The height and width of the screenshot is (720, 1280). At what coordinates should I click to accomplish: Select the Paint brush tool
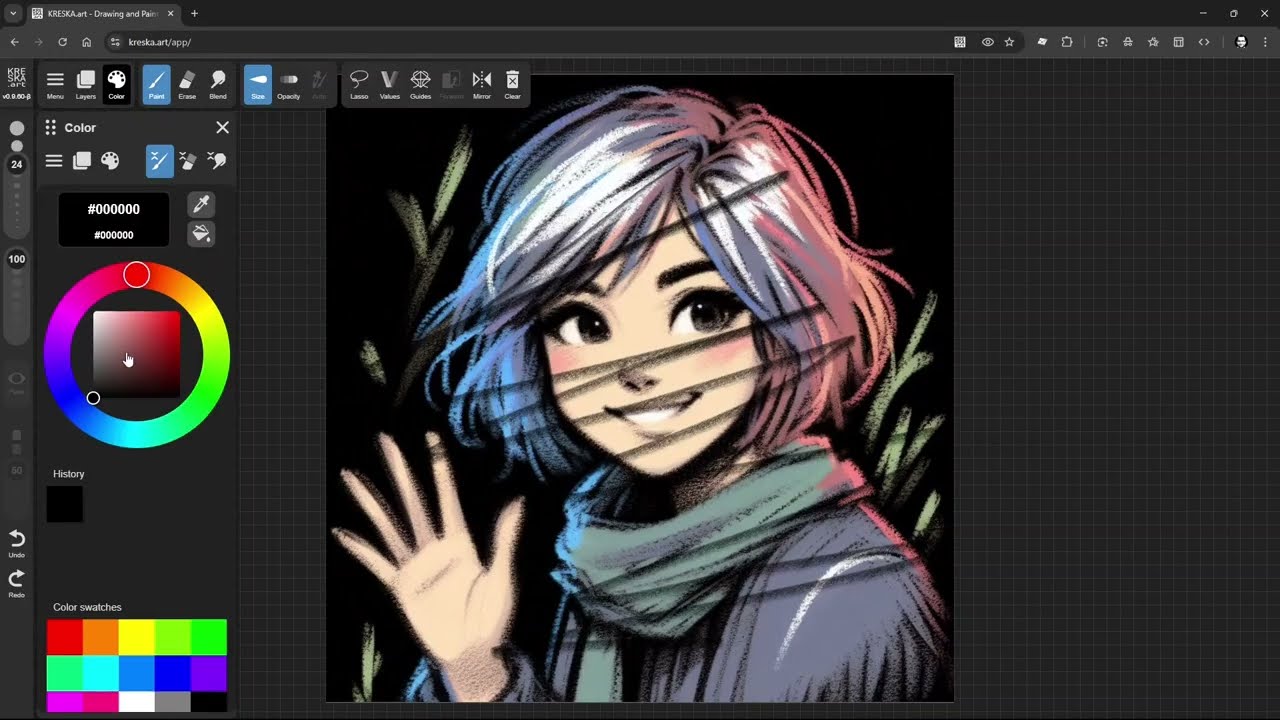tap(156, 85)
